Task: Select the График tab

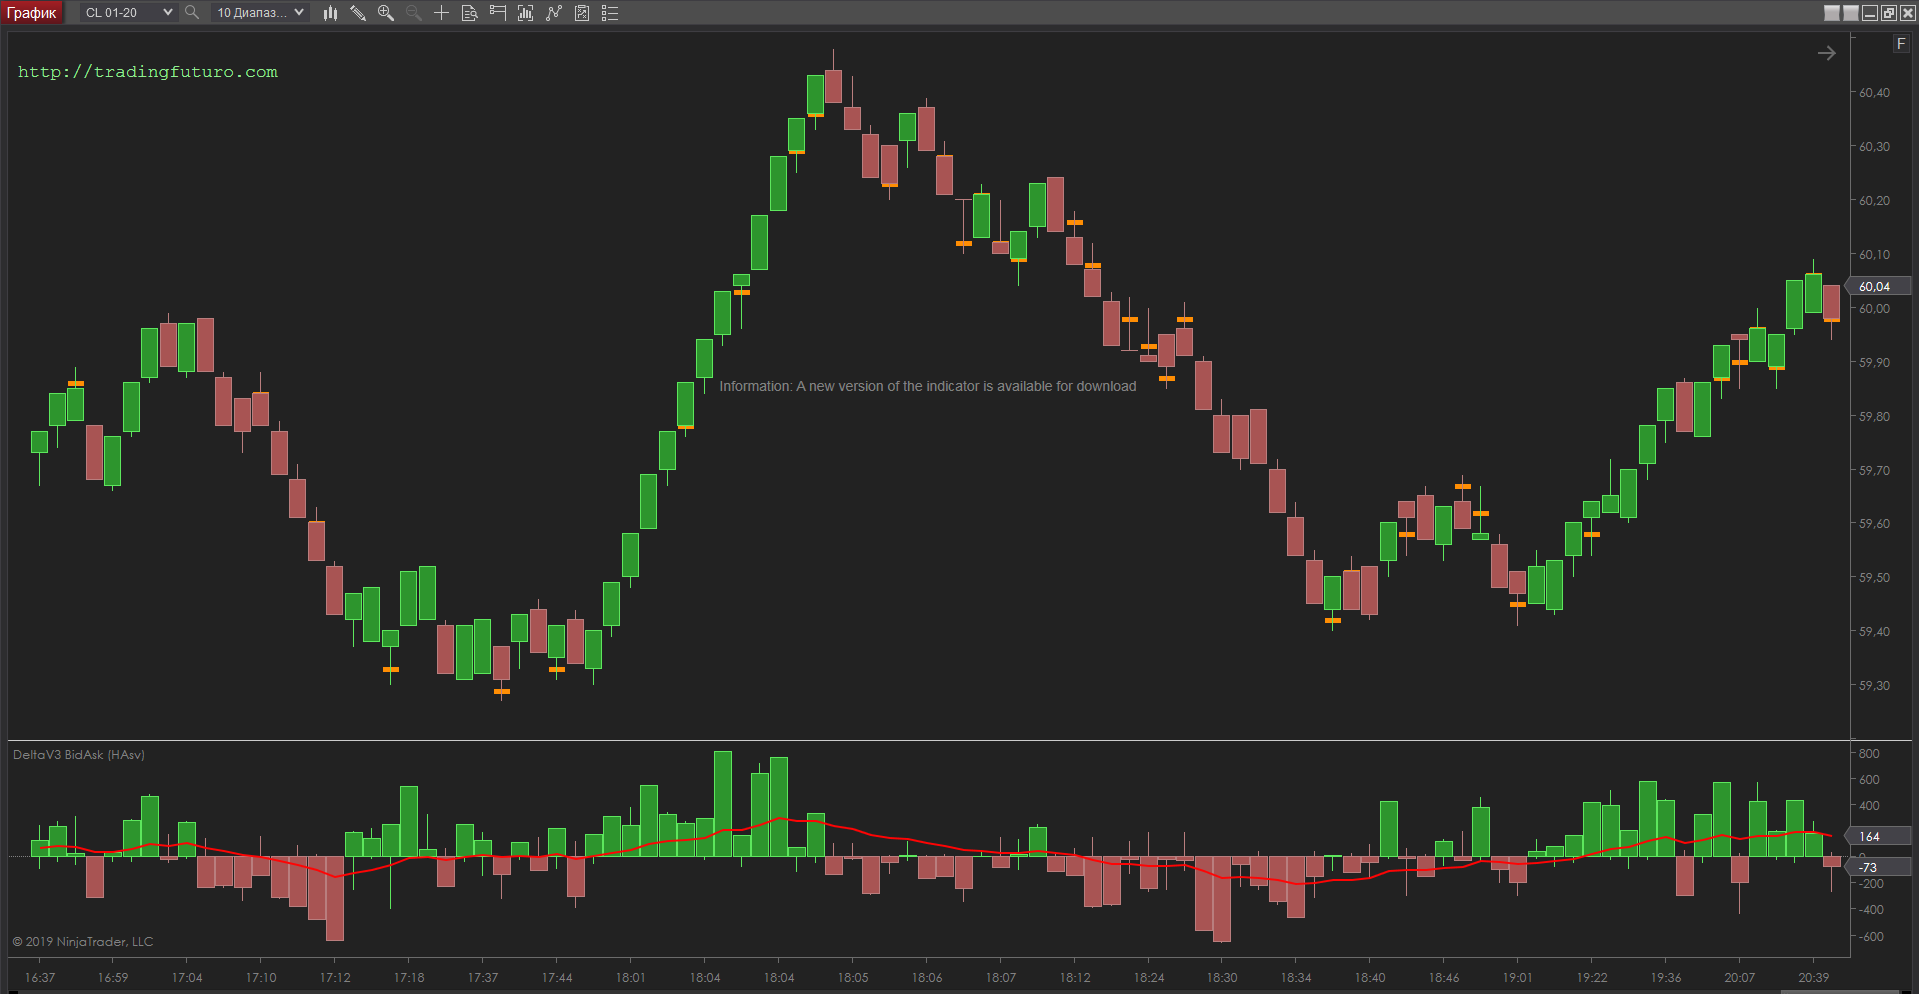Action: pos(32,13)
